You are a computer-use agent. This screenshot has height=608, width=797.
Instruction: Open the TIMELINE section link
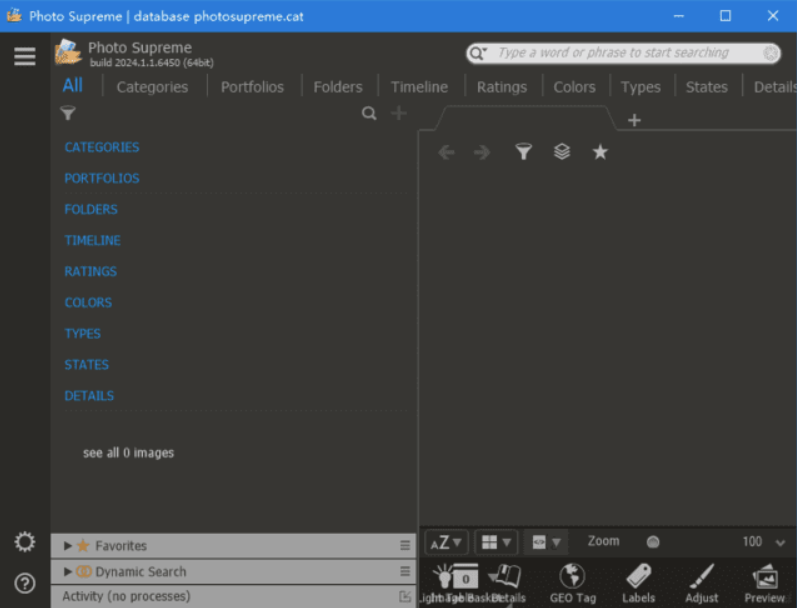pyautogui.click(x=93, y=240)
